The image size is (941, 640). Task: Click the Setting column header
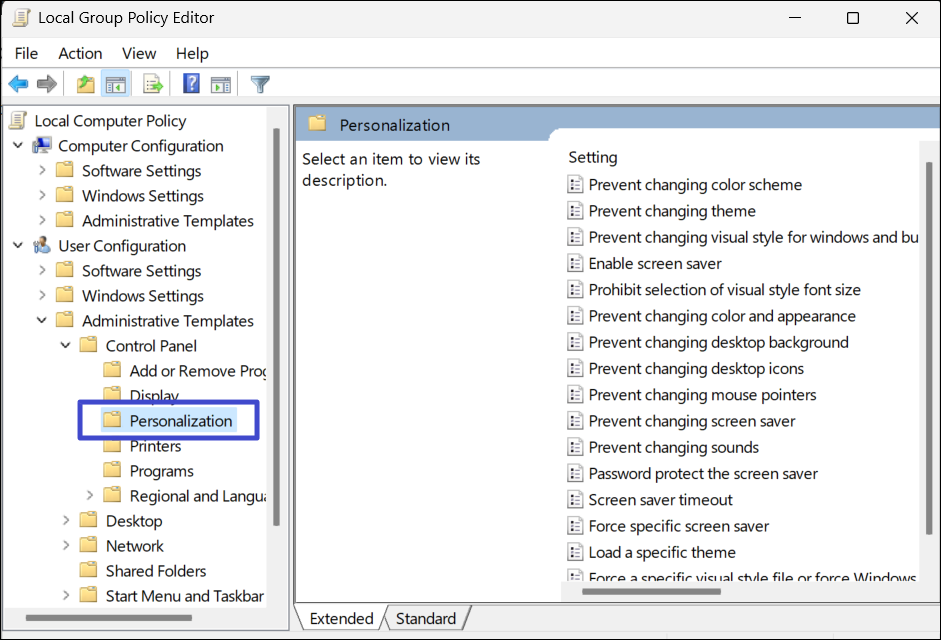coord(593,157)
